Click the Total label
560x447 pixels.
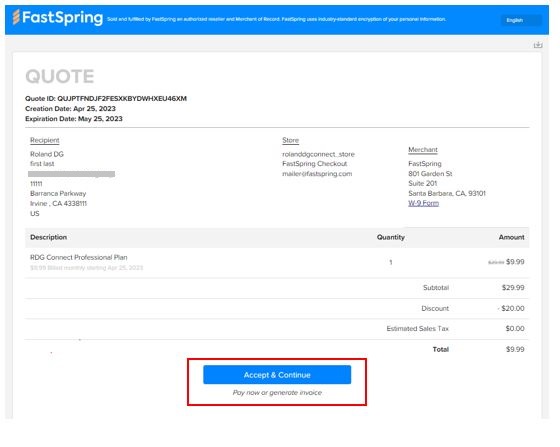point(441,349)
